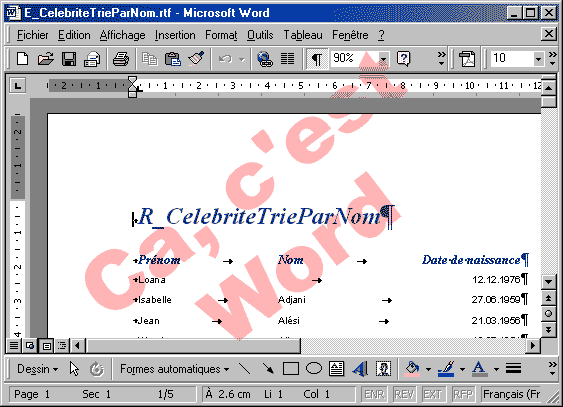Go to next page button
The height and width of the screenshot is (407, 563).
click(549, 329)
